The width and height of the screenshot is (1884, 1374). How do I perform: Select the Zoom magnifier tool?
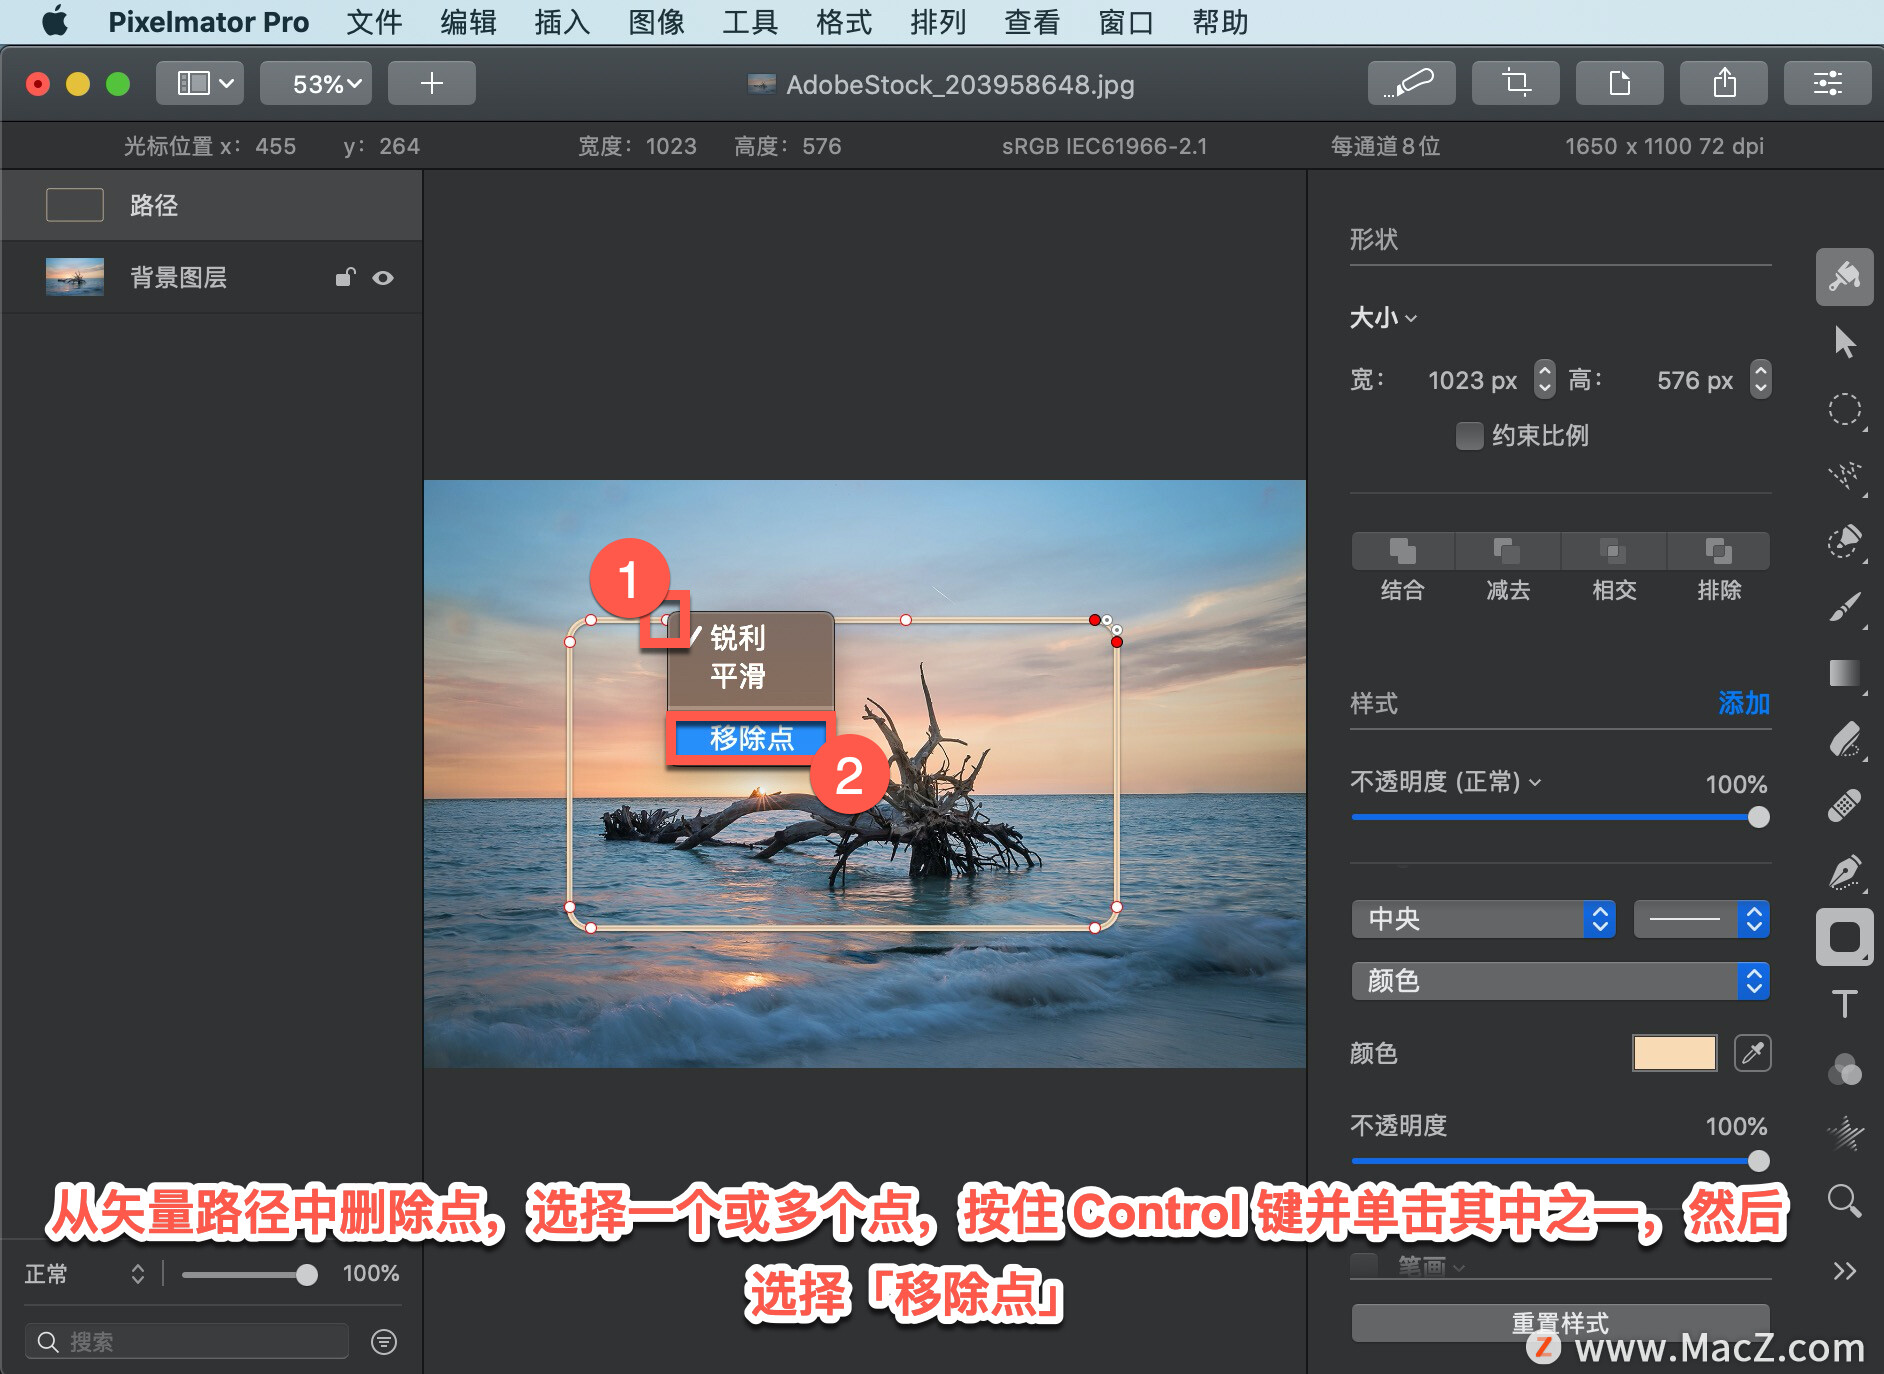[x=1845, y=1200]
